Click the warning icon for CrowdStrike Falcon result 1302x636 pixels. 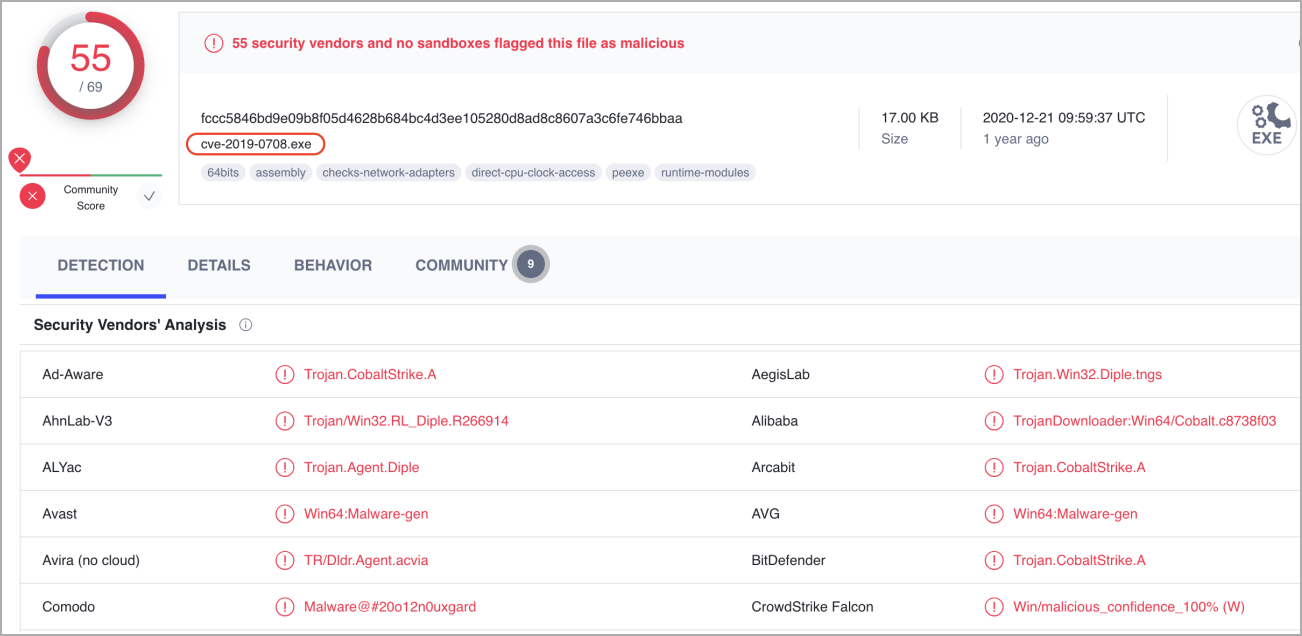click(994, 607)
